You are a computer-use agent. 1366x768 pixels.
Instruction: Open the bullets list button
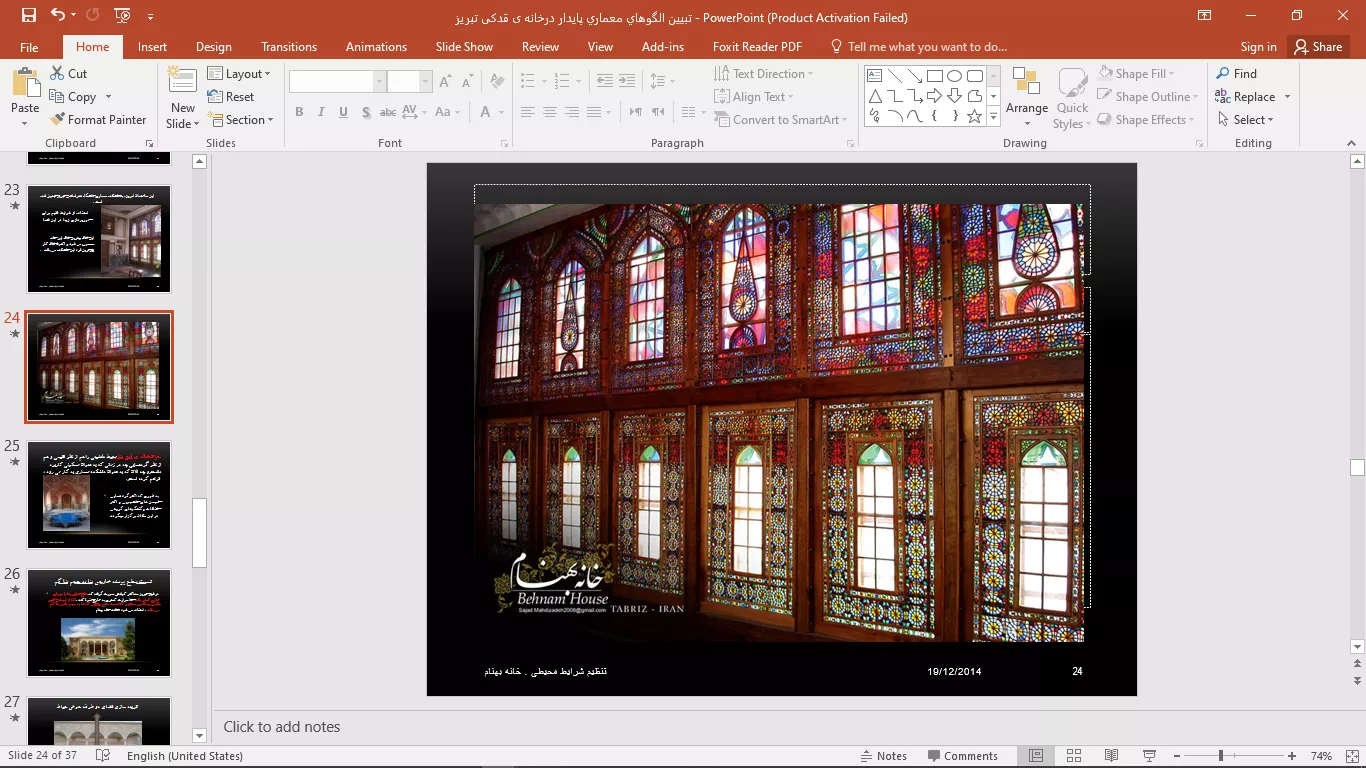click(528, 81)
